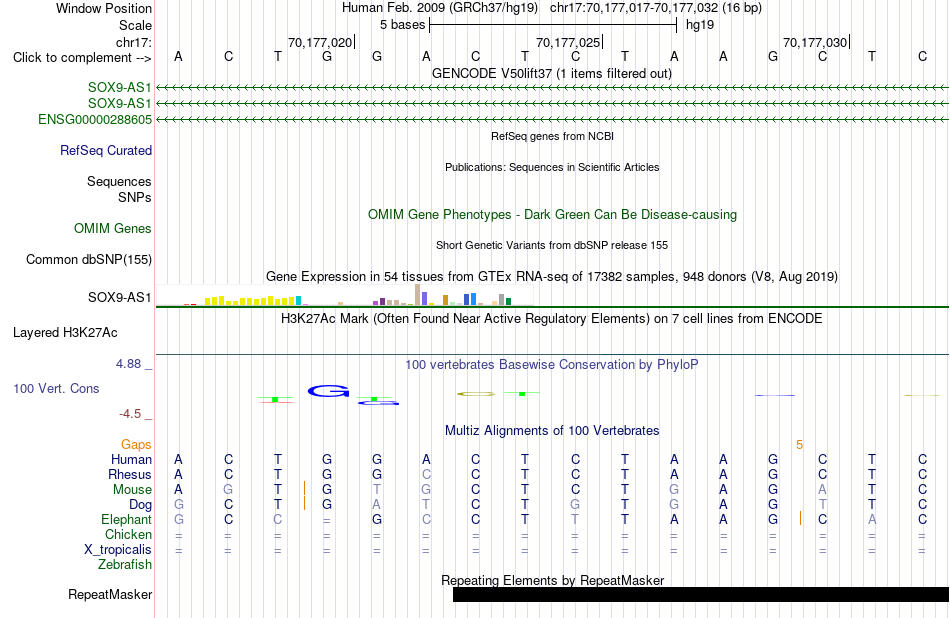Select the Elephant species label
The image size is (950, 618).
tap(126, 520)
